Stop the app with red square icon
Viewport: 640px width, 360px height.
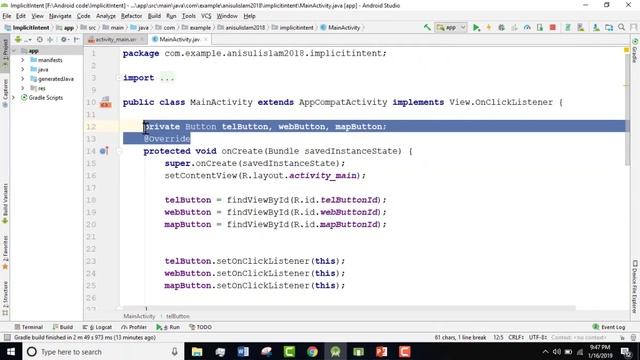(x=553, y=27)
